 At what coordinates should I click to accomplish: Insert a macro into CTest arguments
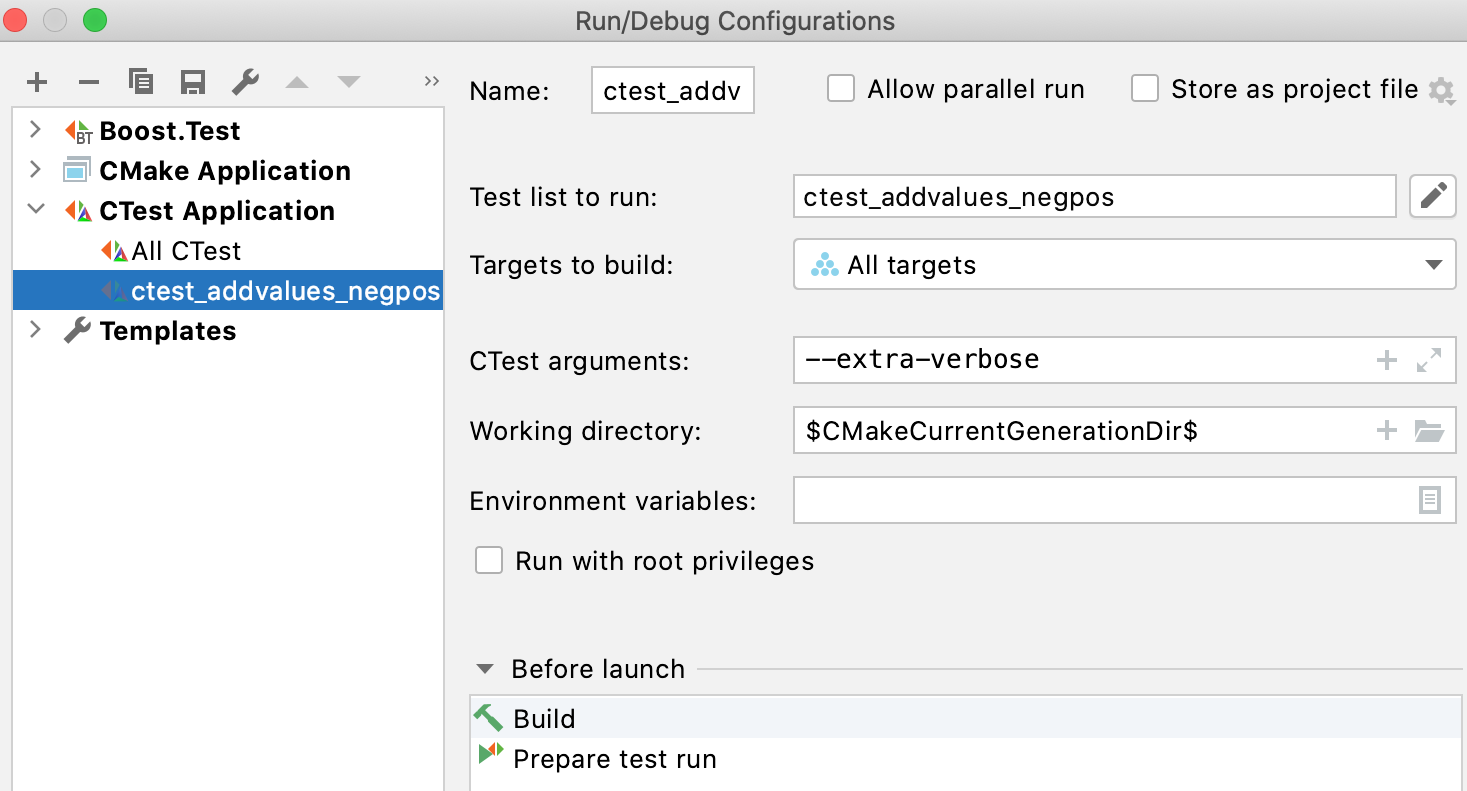pyautogui.click(x=1387, y=360)
